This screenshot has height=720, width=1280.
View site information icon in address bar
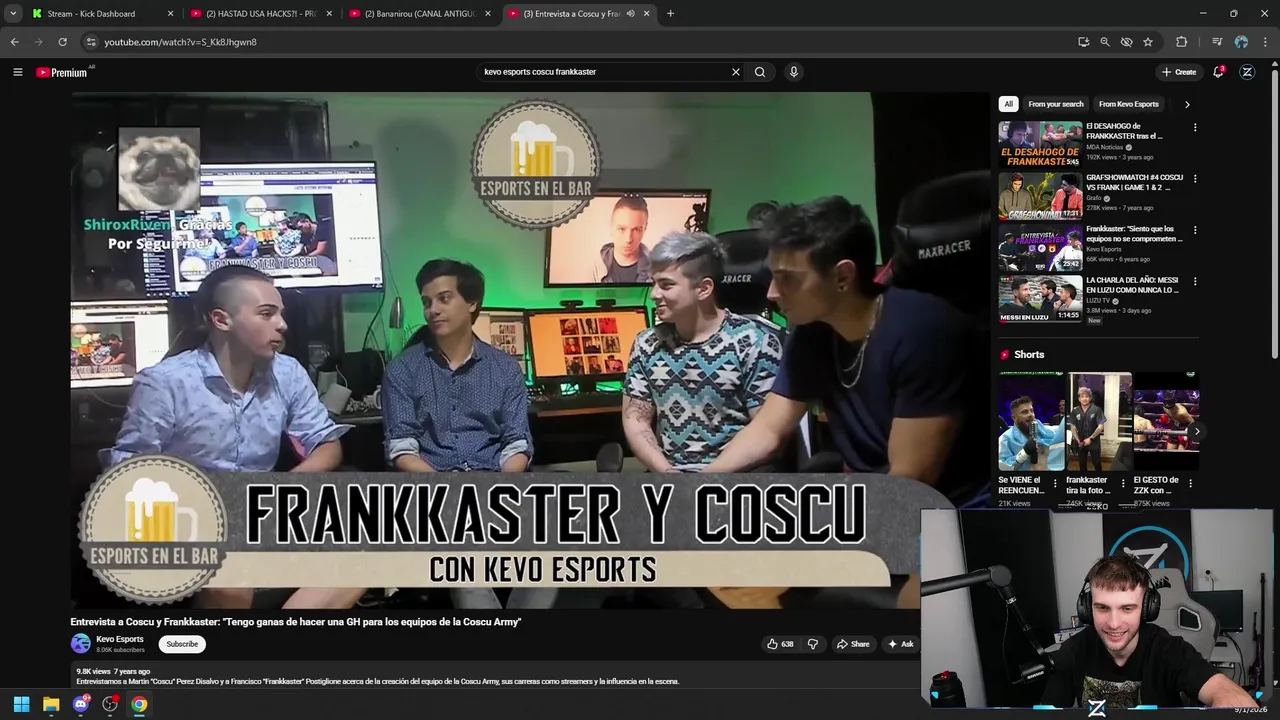tap(91, 42)
